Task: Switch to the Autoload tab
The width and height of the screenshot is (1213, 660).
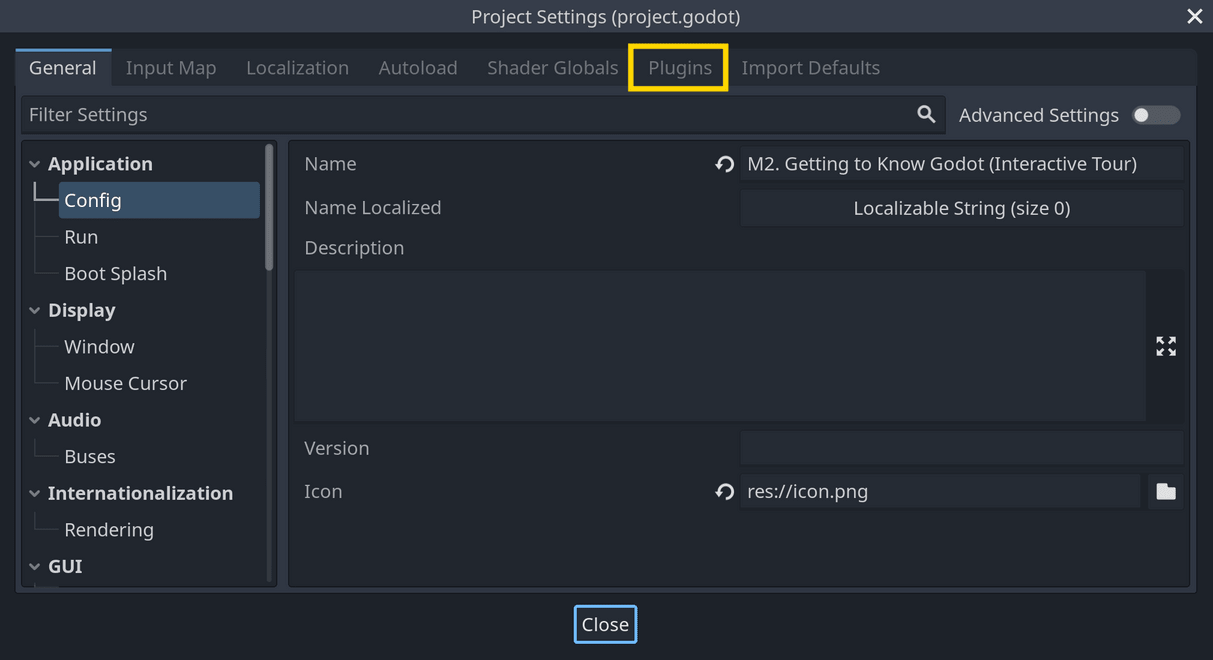Action: 418,68
